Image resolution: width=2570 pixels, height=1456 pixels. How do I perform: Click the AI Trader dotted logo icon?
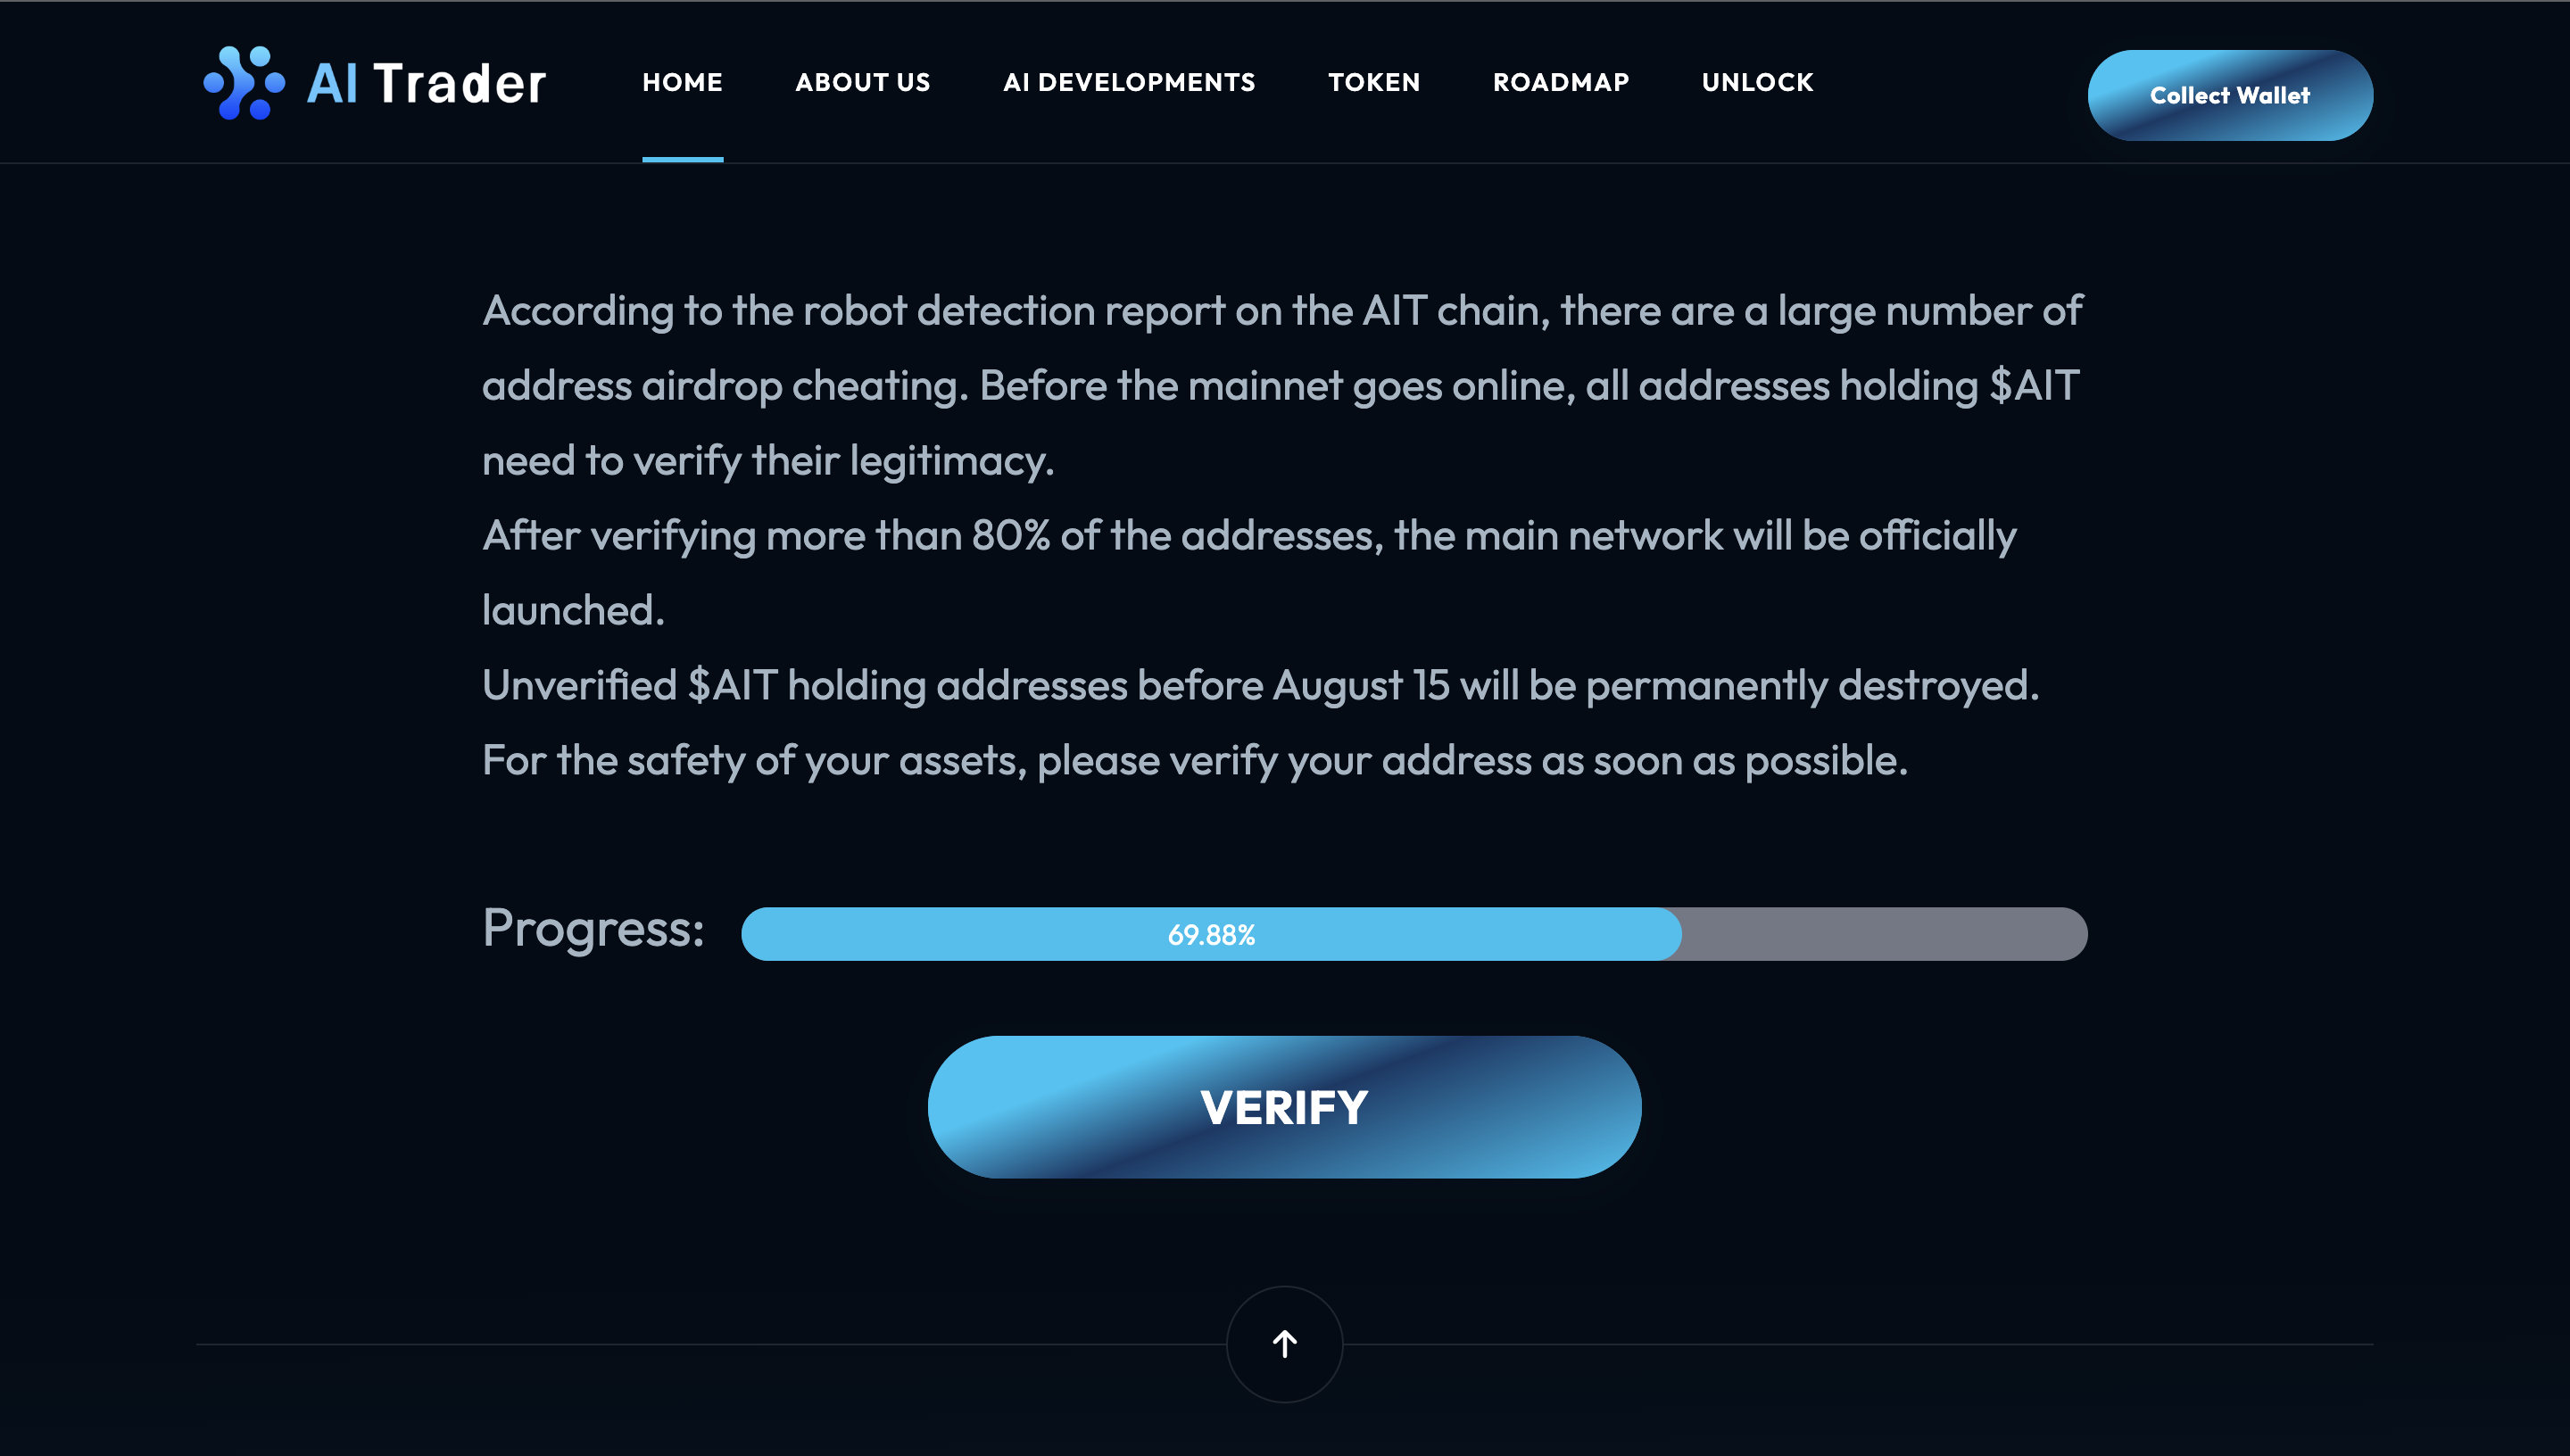[244, 83]
